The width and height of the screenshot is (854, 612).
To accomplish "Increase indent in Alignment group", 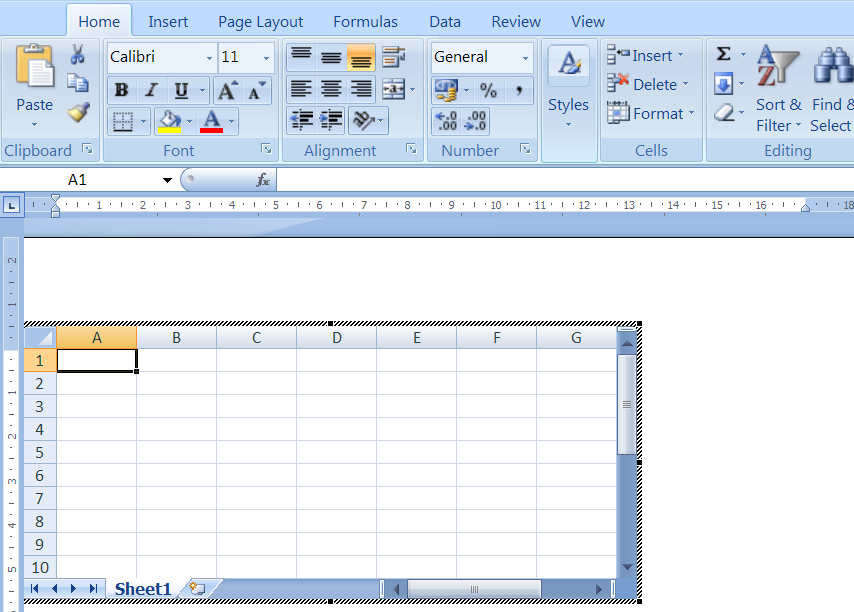I will pos(331,120).
